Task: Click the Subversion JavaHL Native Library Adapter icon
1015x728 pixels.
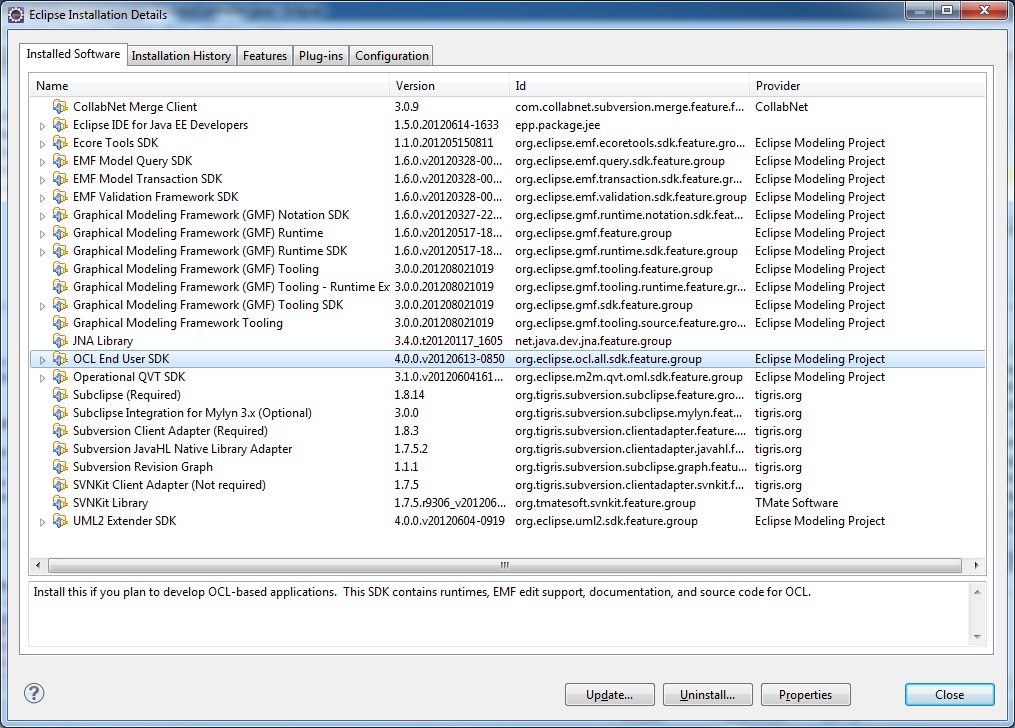Action: [x=60, y=449]
